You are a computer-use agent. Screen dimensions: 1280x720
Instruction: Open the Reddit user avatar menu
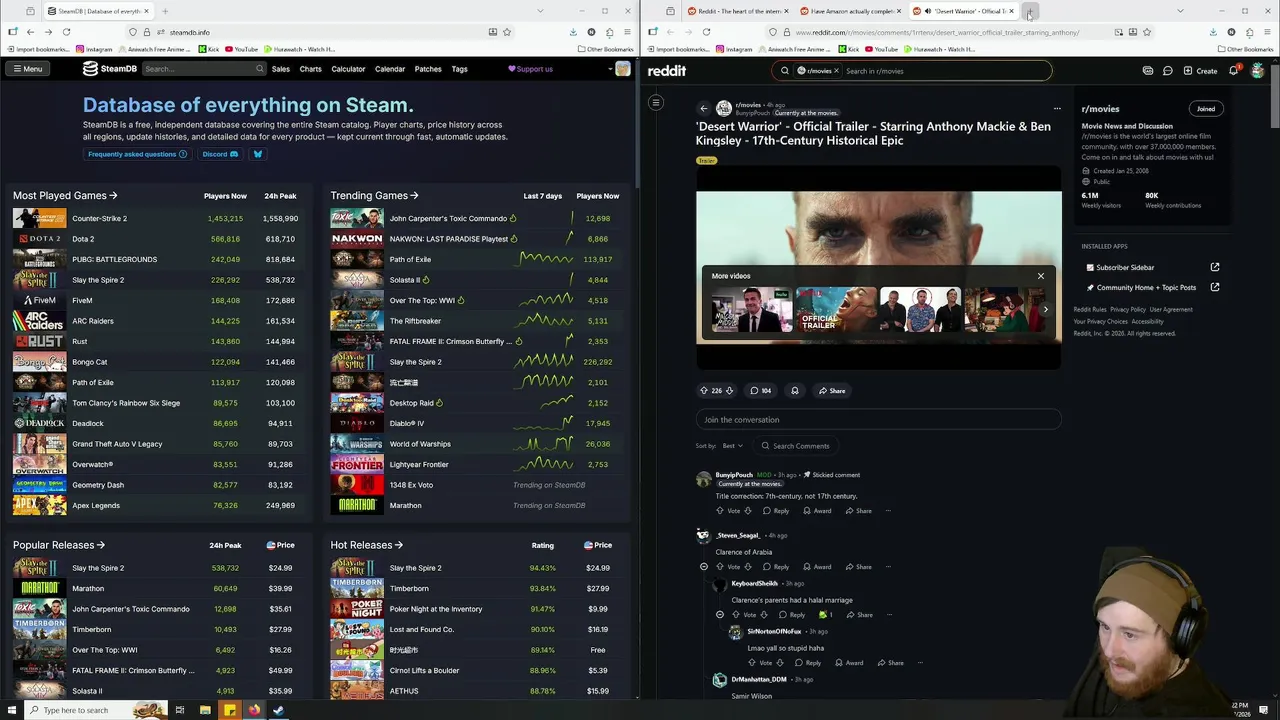pyautogui.click(x=1257, y=71)
